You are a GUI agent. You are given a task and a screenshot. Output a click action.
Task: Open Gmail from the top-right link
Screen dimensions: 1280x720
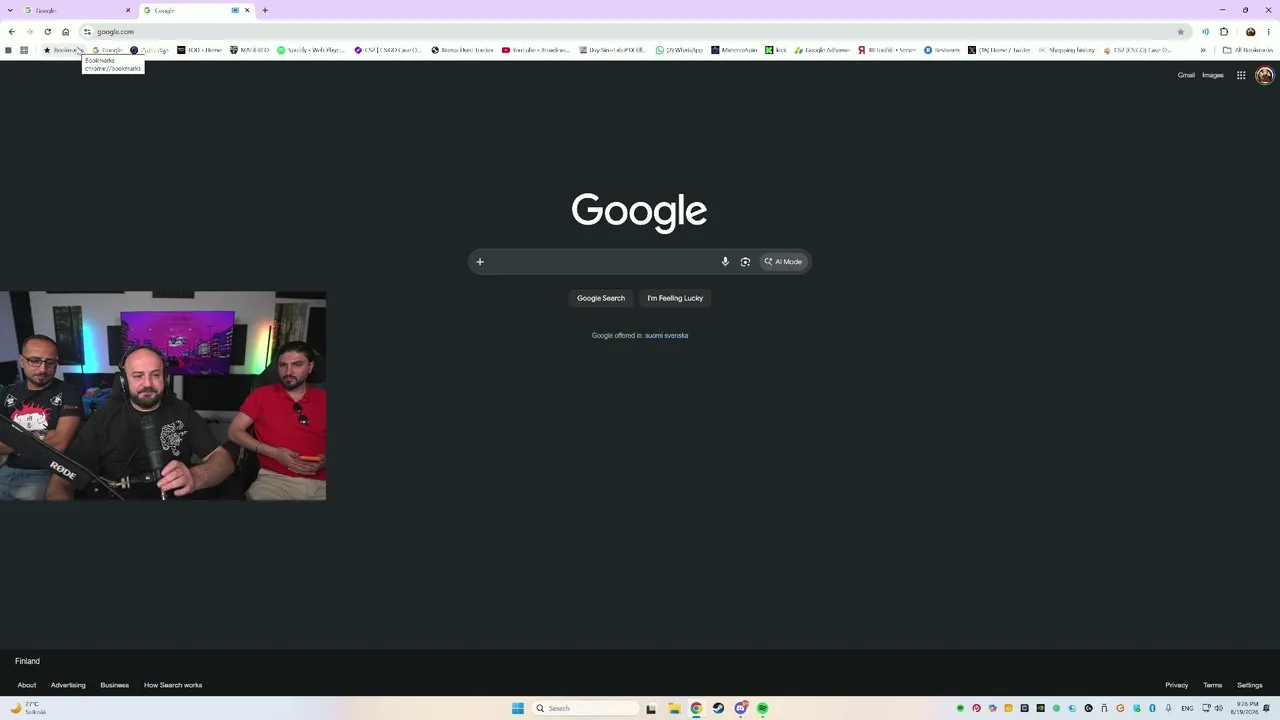click(1186, 75)
